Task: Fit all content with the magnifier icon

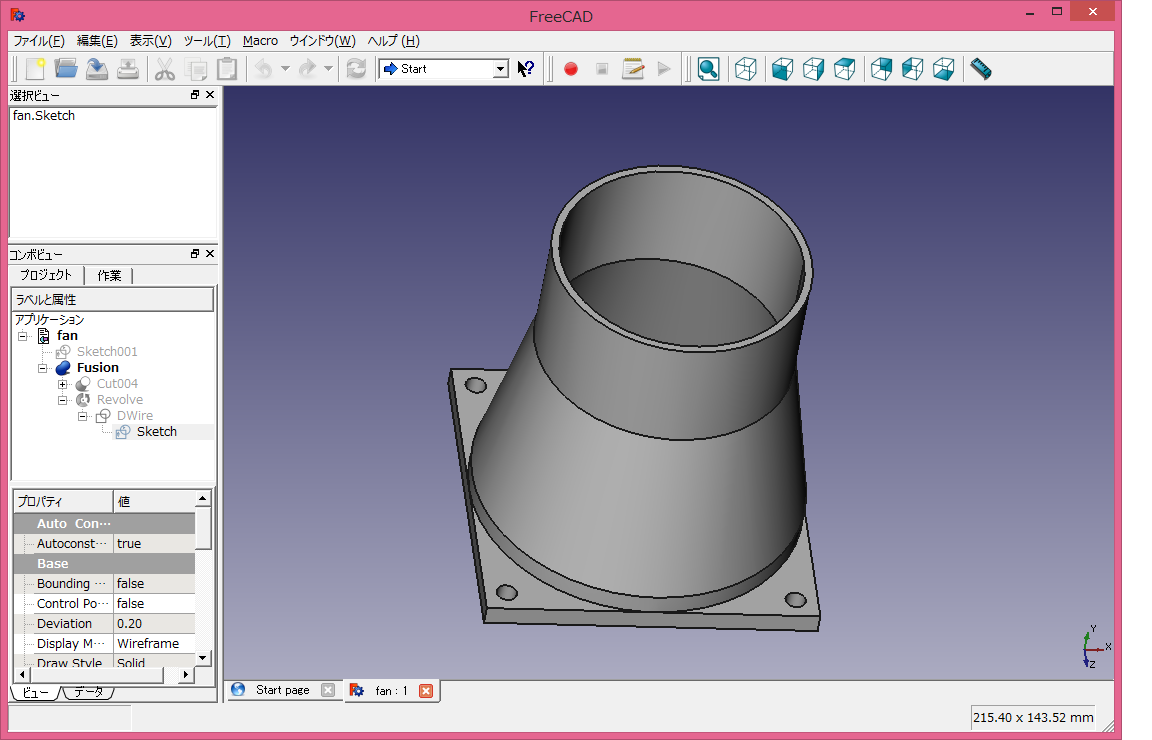Action: click(708, 69)
